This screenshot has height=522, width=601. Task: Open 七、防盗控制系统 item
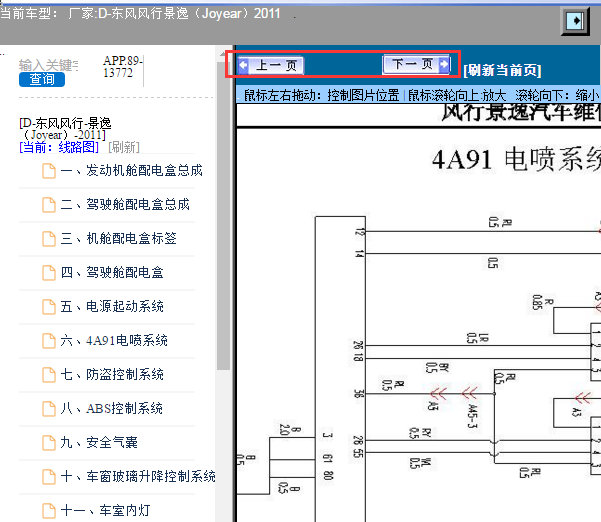pyautogui.click(x=112, y=374)
